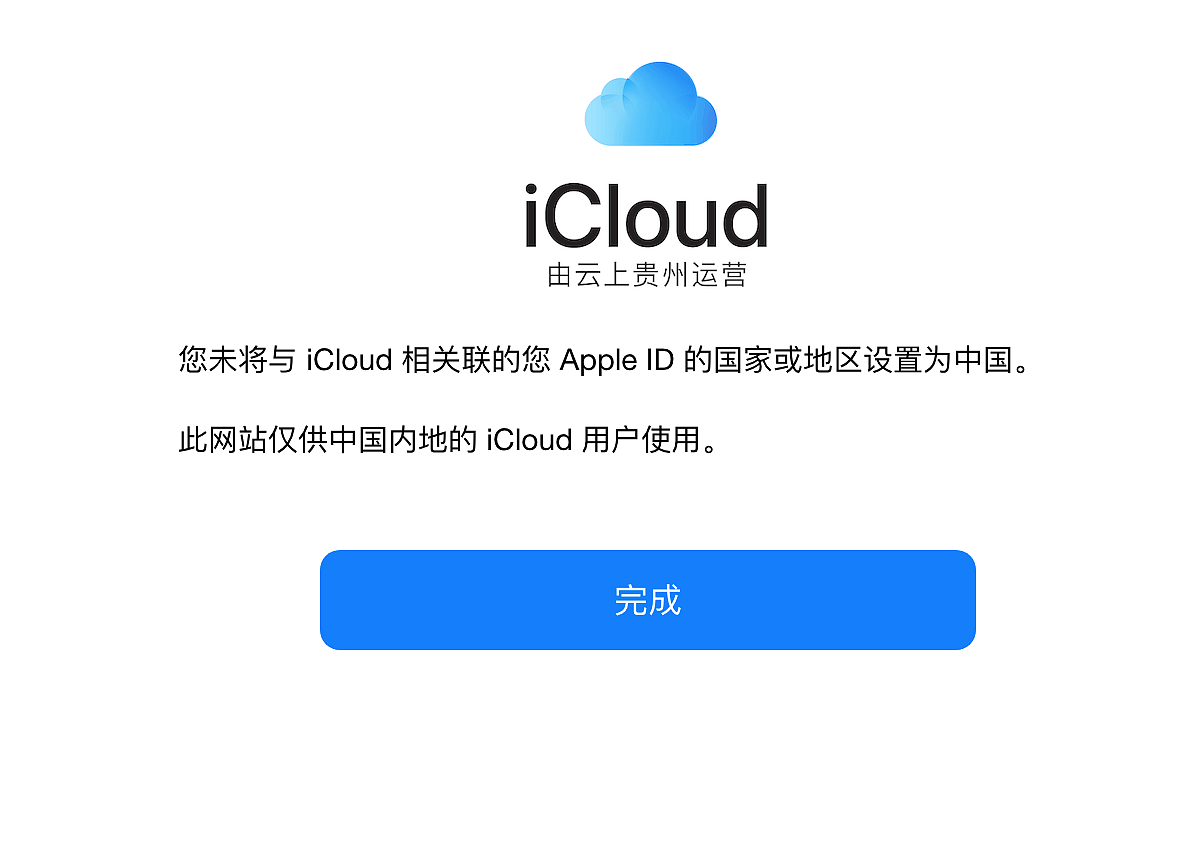Confirm with the blue 完成 button
Viewport: 1184px width, 848px height.
pos(647,600)
